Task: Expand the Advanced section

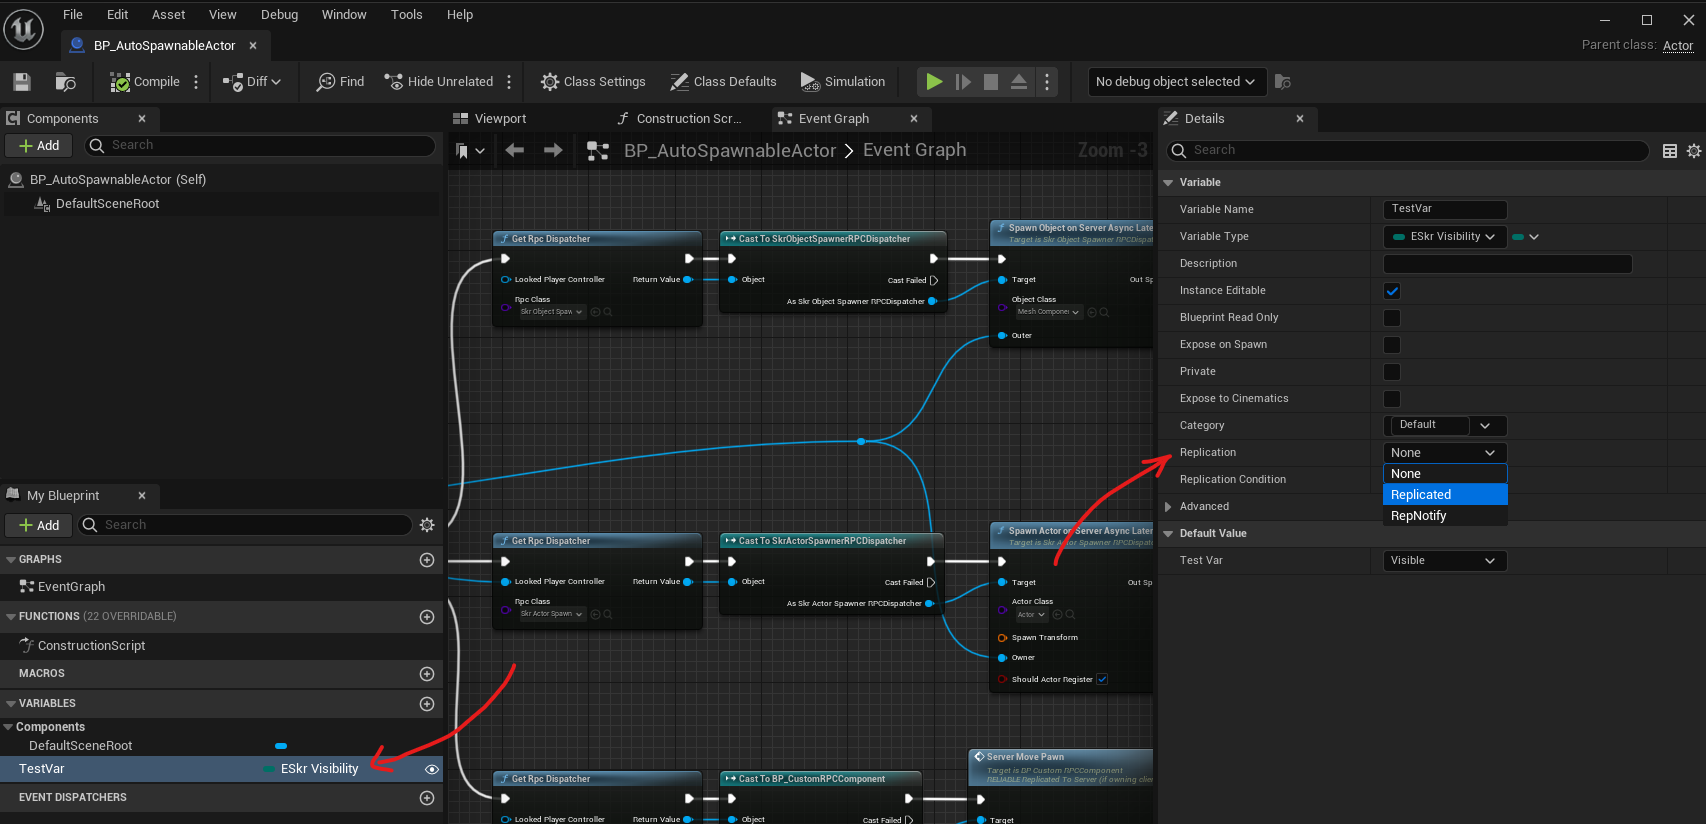Action: pos(1168,507)
